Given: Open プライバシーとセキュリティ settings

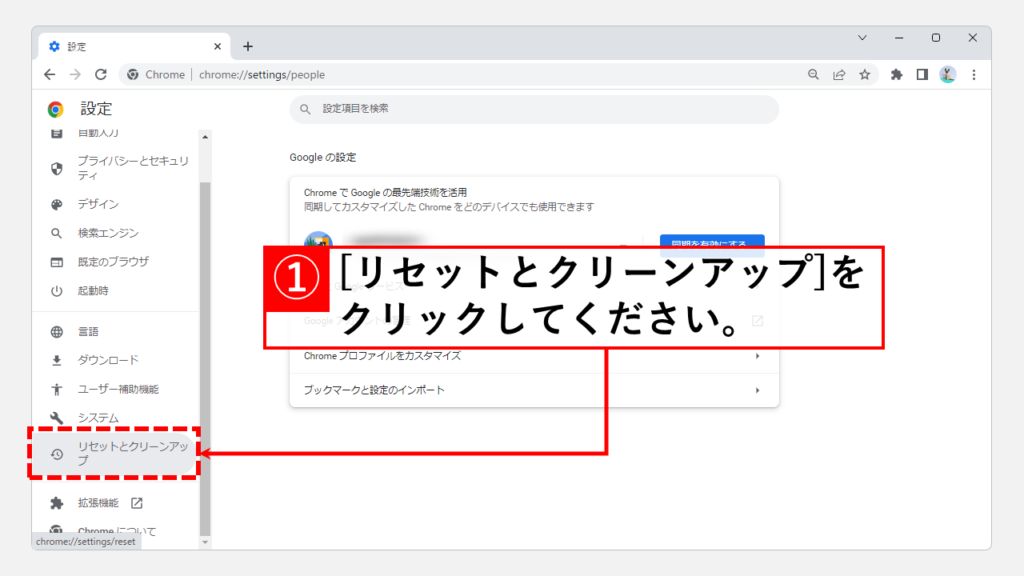Looking at the screenshot, I should [x=116, y=168].
